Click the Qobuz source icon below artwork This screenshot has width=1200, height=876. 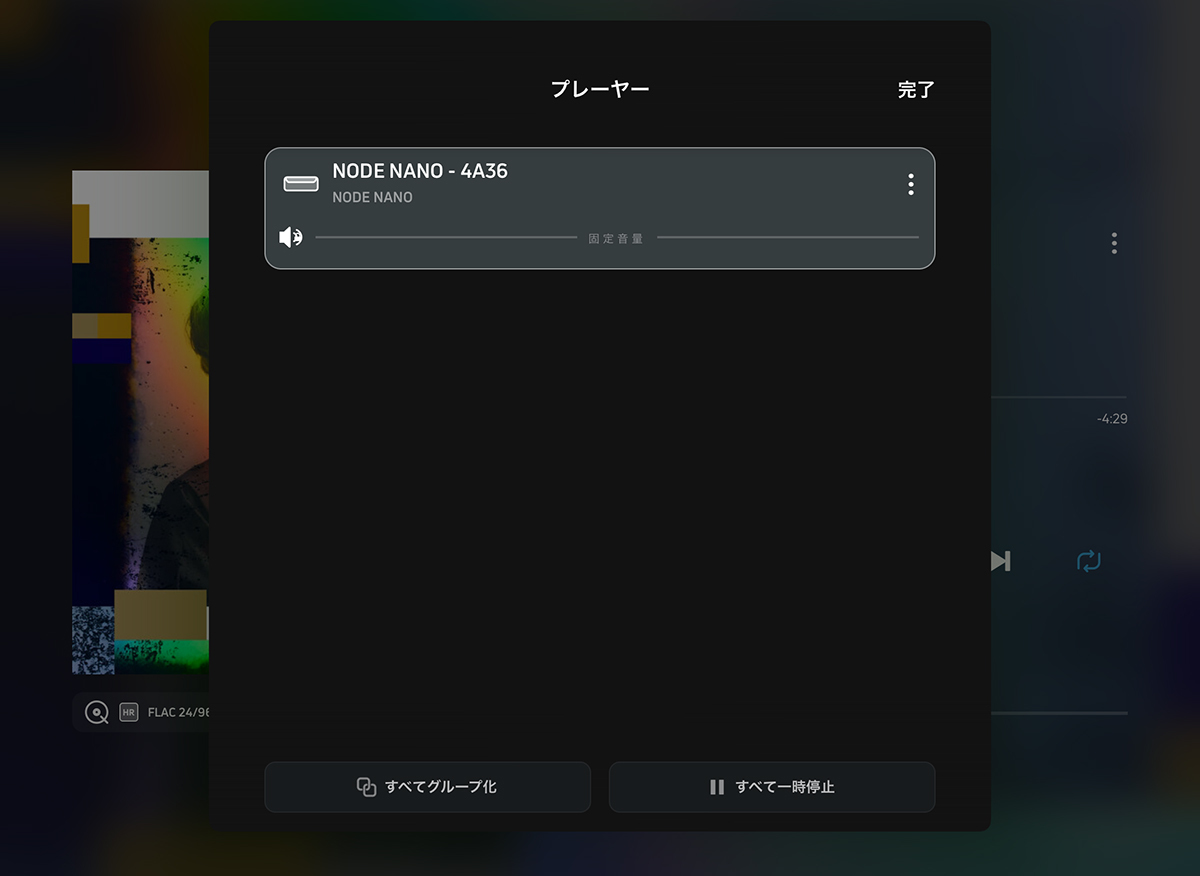tap(97, 713)
